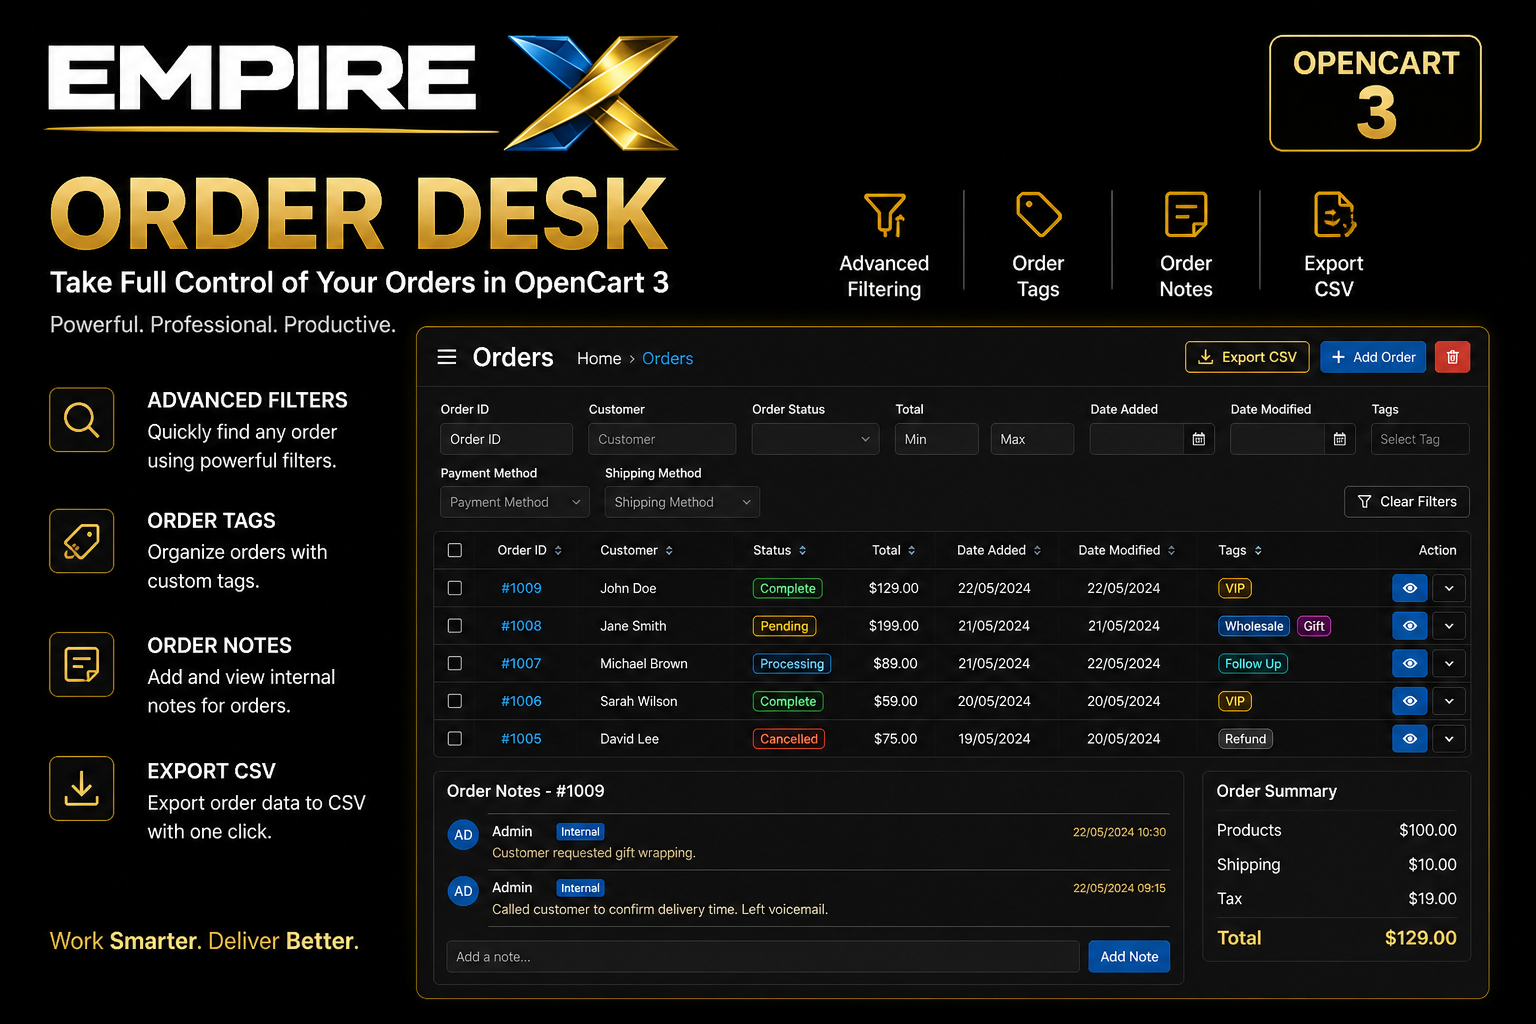Click the magnifier icon beside Advanced Filters

pyautogui.click(x=82, y=420)
